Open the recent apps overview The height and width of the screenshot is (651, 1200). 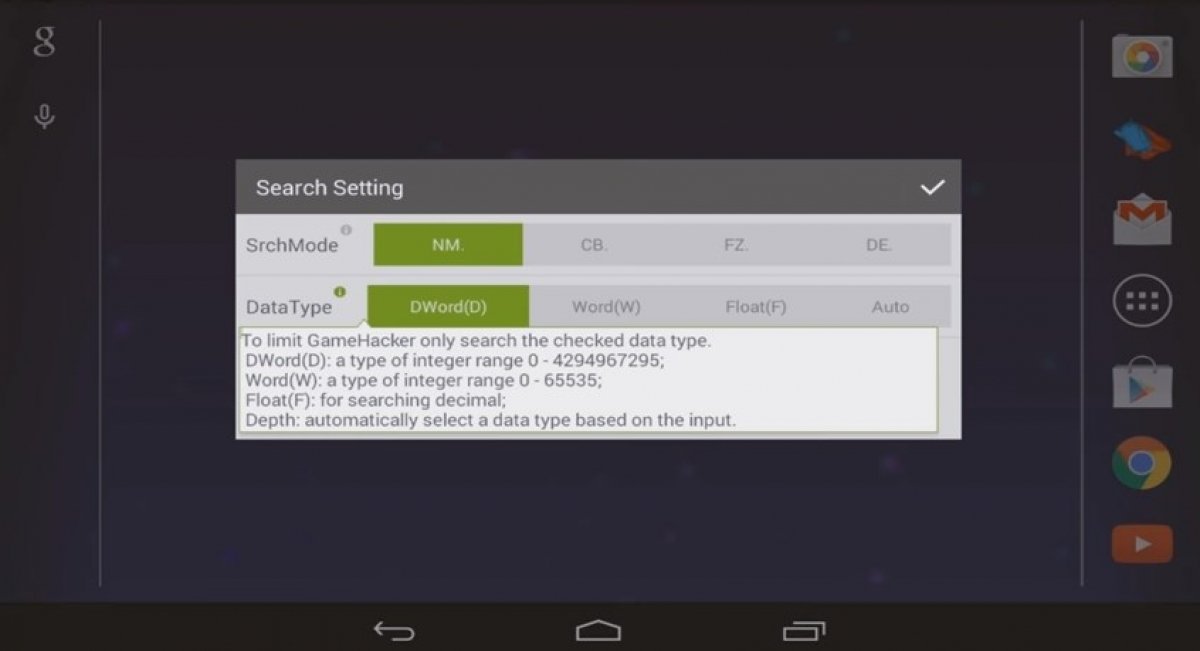point(804,630)
